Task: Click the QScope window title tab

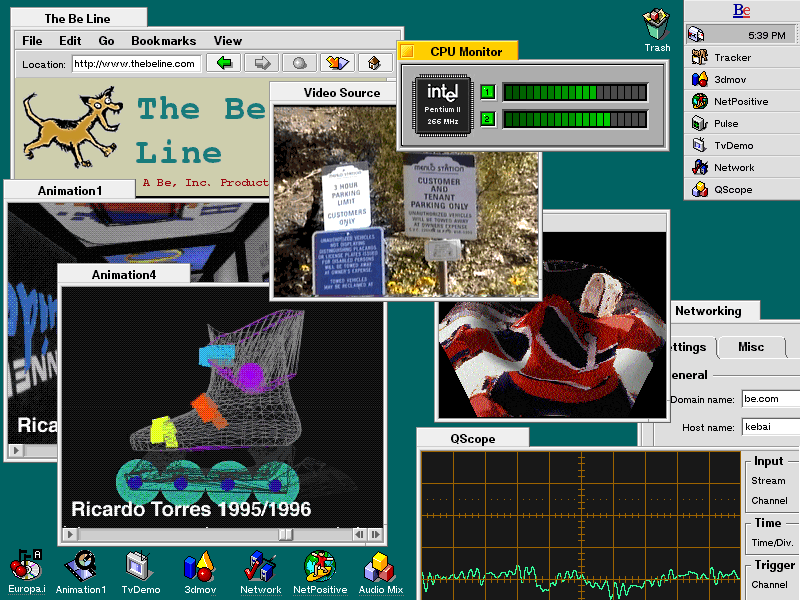Action: [x=473, y=439]
